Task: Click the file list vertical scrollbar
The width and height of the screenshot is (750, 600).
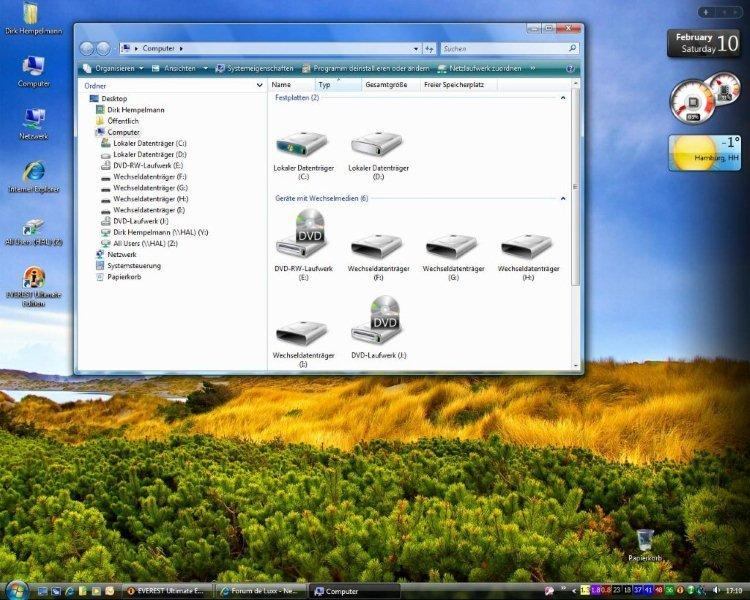Action: click(x=576, y=224)
